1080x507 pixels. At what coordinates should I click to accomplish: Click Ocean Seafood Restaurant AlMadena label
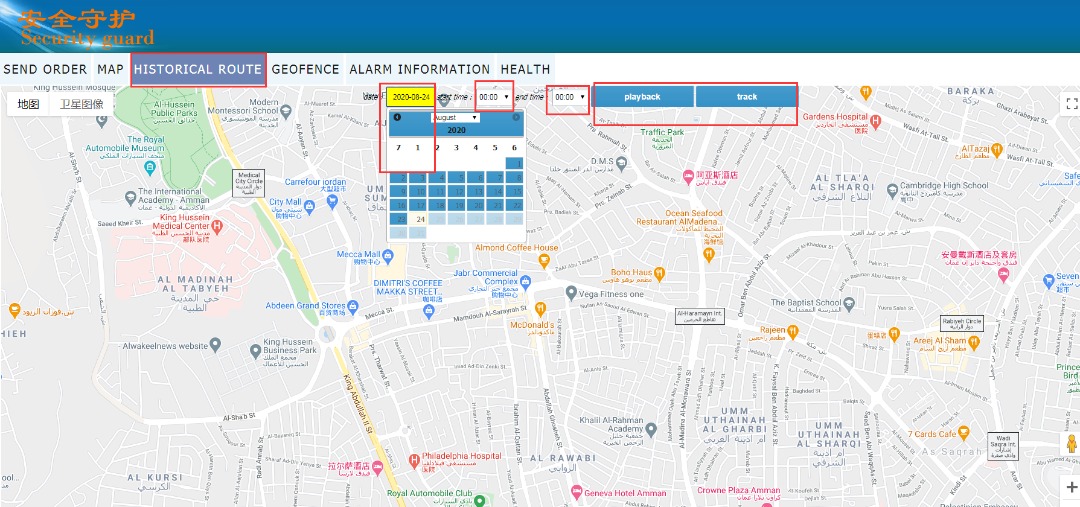tap(678, 218)
